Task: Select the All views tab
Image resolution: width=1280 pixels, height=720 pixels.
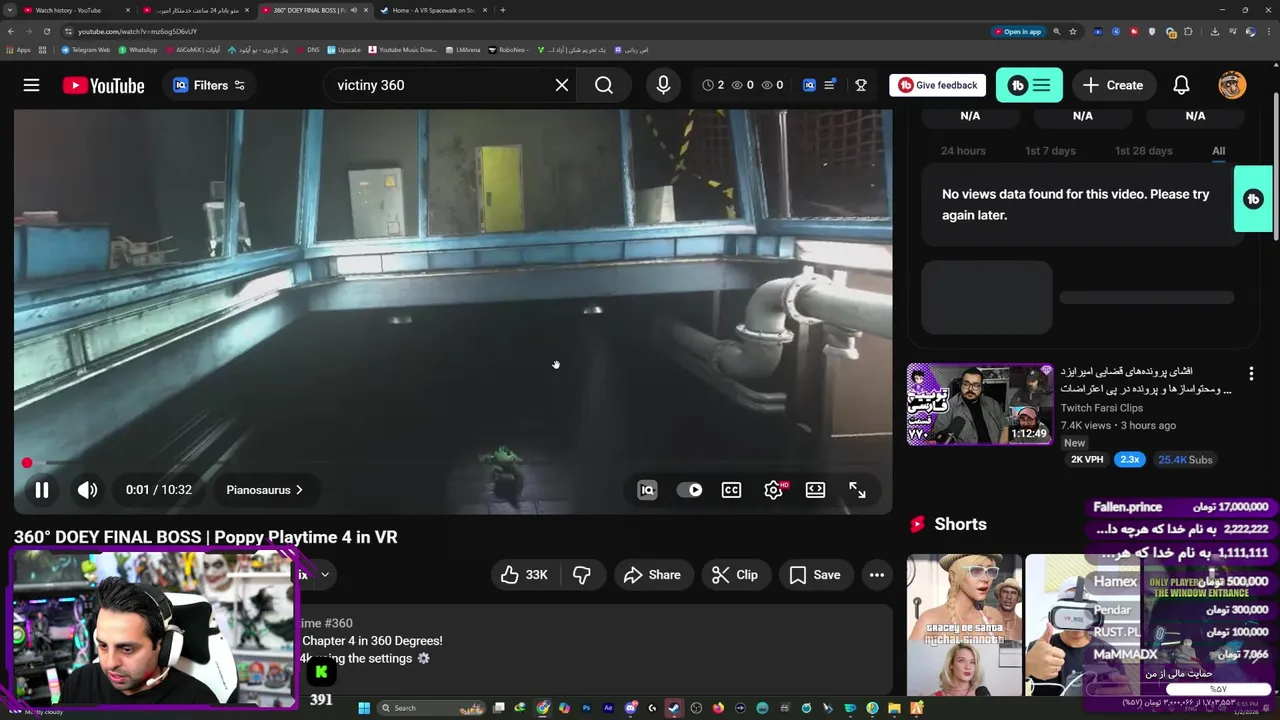Action: tap(1218, 151)
